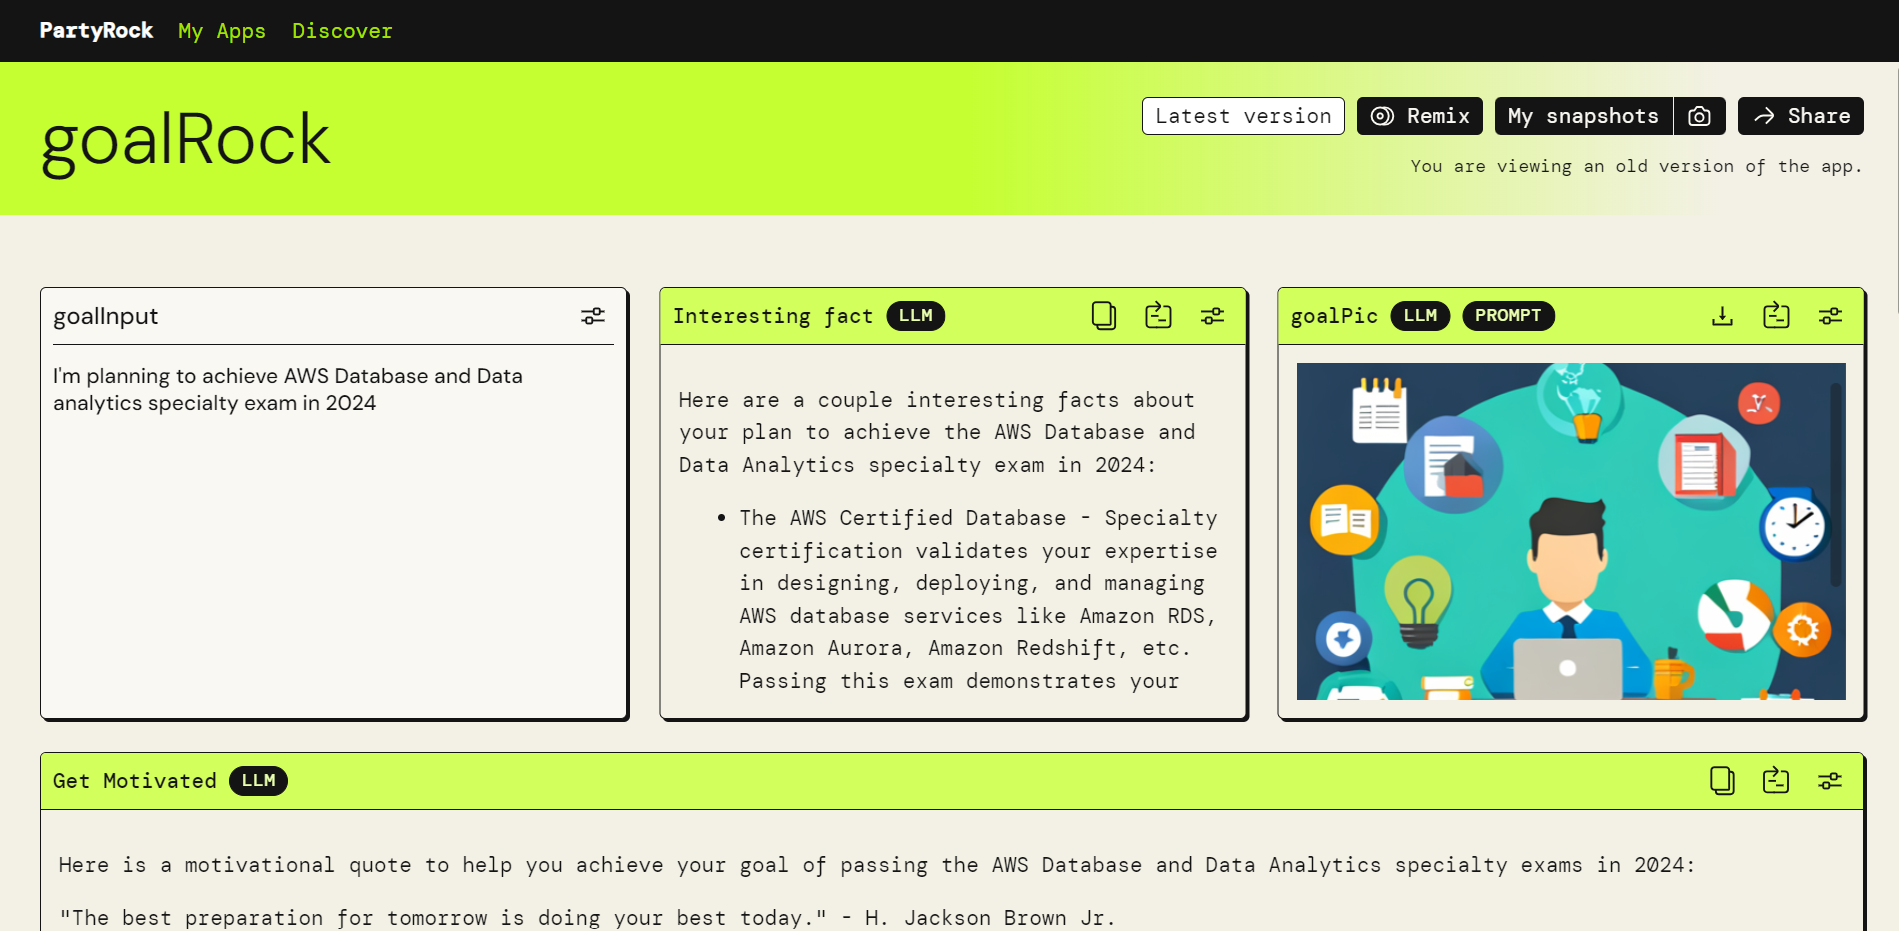This screenshot has width=1899, height=931.
Task: Copy the Interesting fact output
Action: click(1104, 316)
